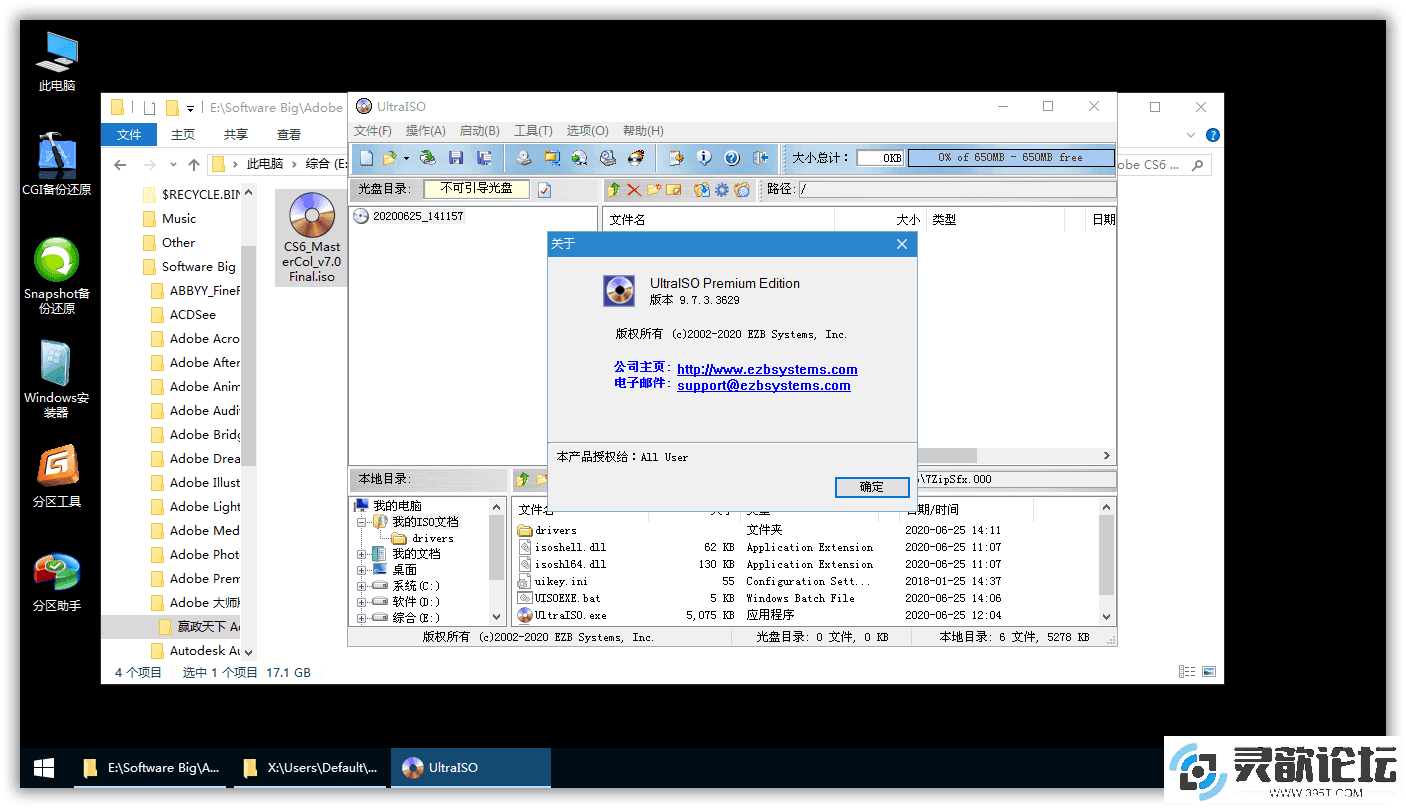
Task: Click the X:\Users\Default taskbar item
Action: point(309,768)
